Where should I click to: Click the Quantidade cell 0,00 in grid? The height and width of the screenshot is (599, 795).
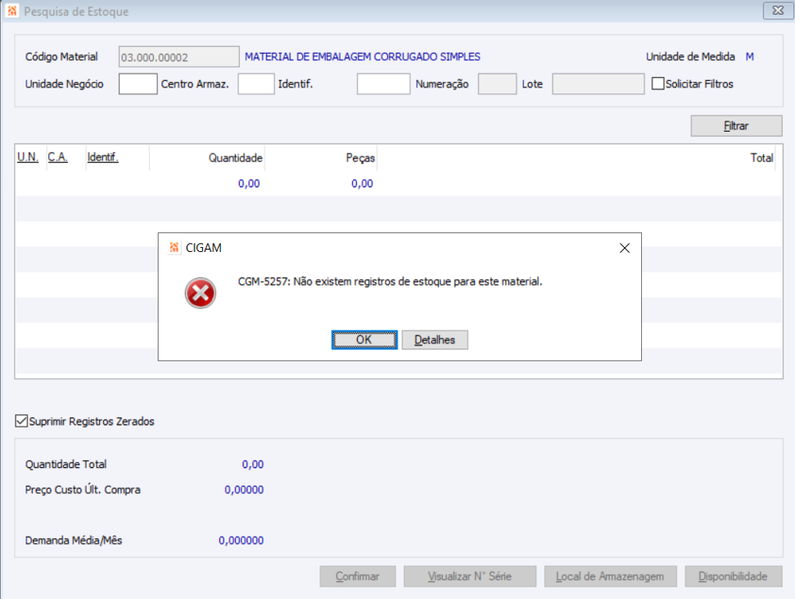click(x=249, y=184)
